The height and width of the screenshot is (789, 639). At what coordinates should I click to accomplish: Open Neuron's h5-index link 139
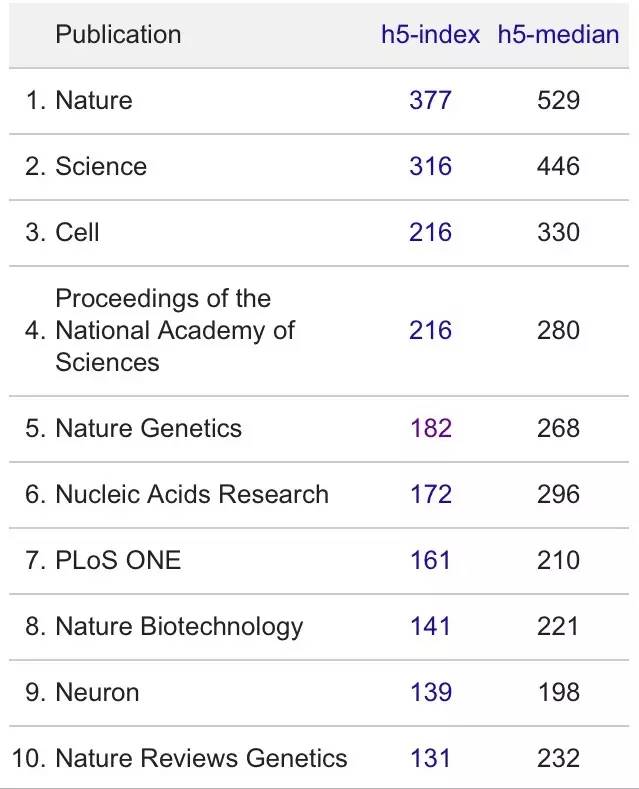pos(430,692)
